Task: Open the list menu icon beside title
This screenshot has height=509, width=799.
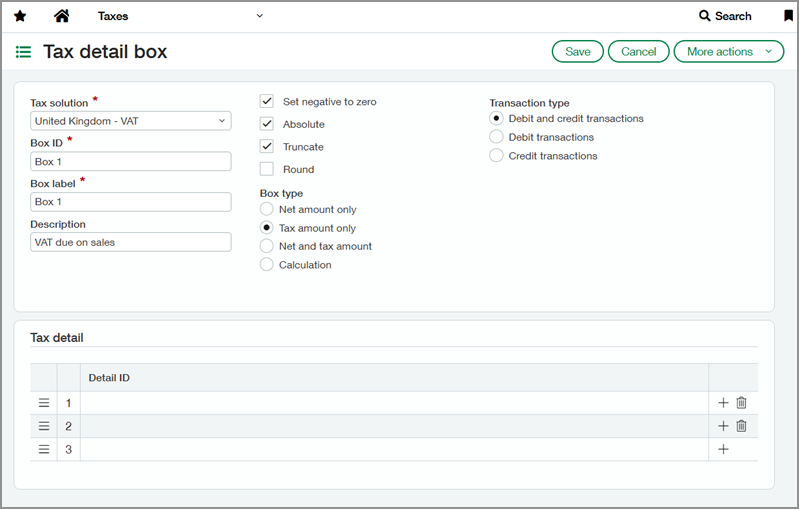Action: pos(23,52)
